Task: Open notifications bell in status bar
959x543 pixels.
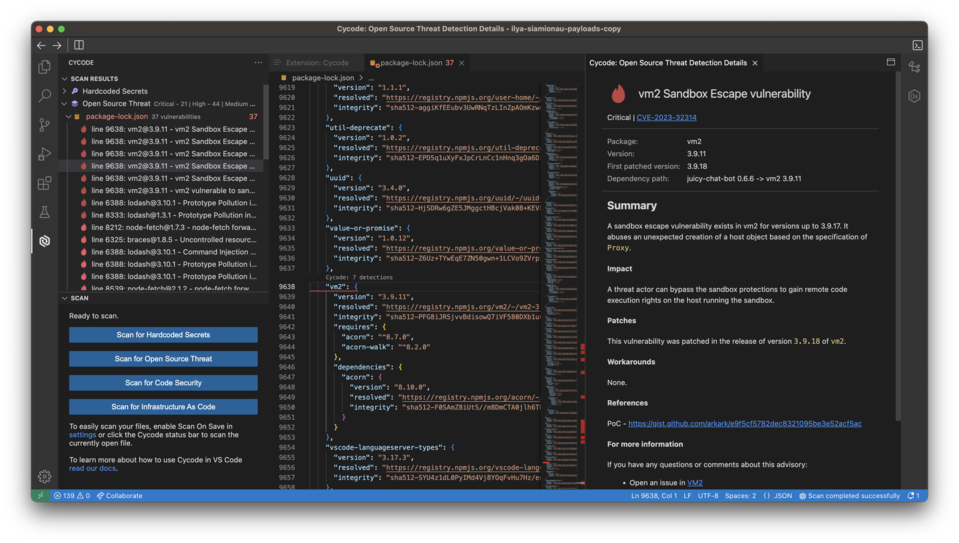Action: point(914,496)
